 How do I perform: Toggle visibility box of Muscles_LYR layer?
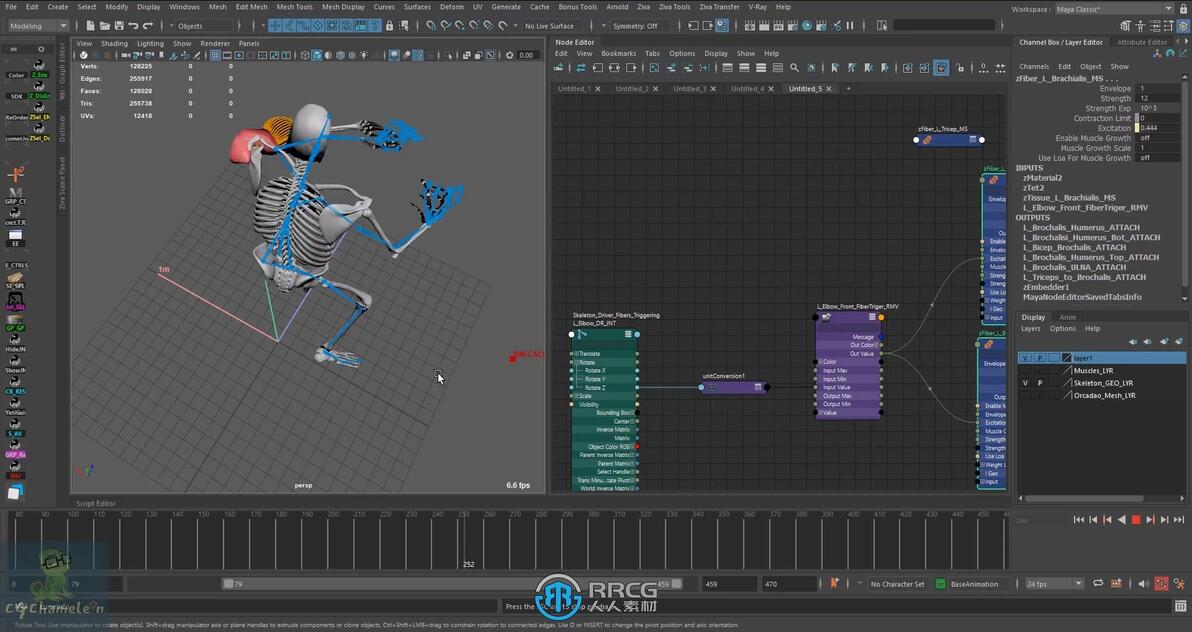1025,370
